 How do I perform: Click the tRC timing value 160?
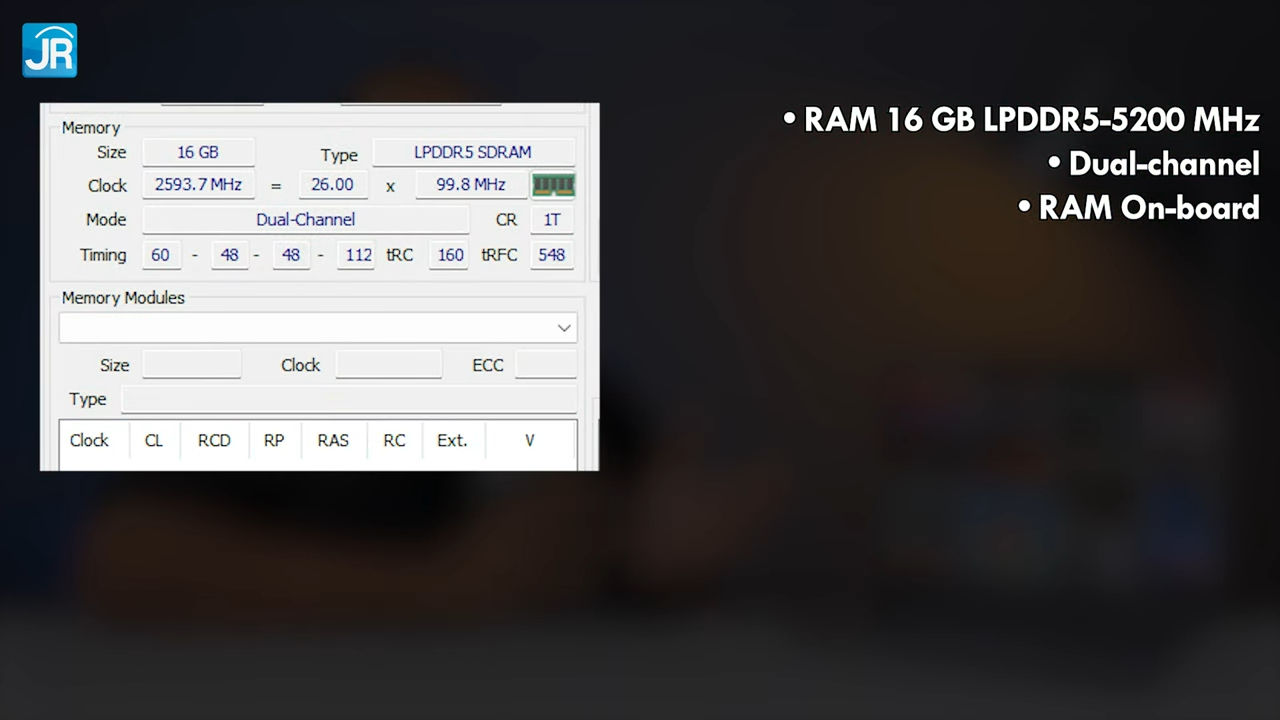click(x=449, y=255)
